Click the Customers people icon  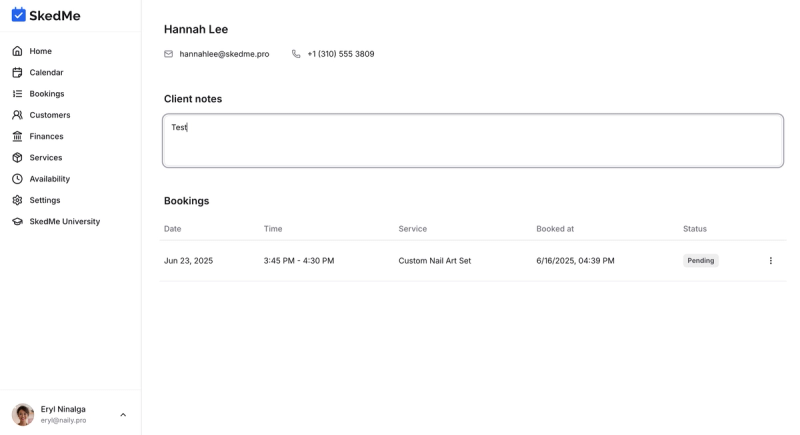[17, 115]
